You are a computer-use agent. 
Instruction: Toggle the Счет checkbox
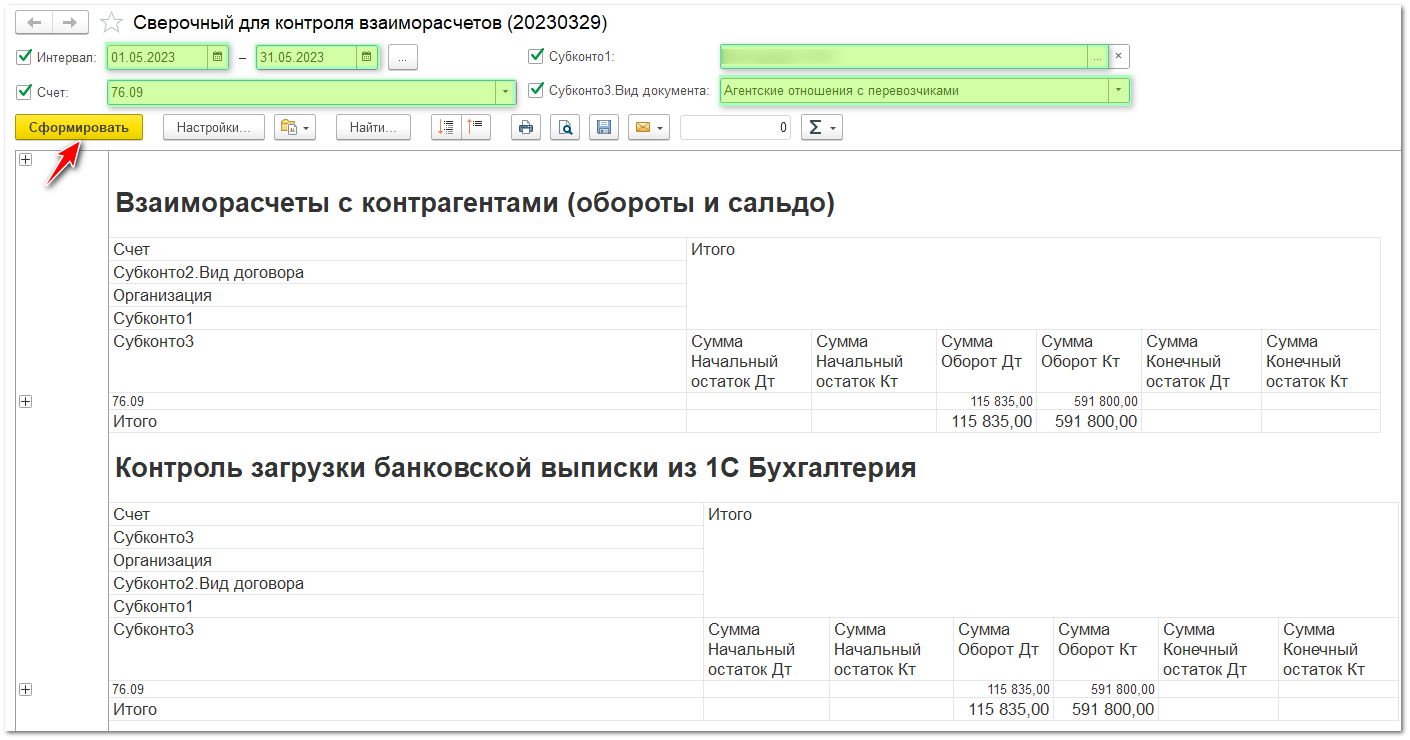25,92
